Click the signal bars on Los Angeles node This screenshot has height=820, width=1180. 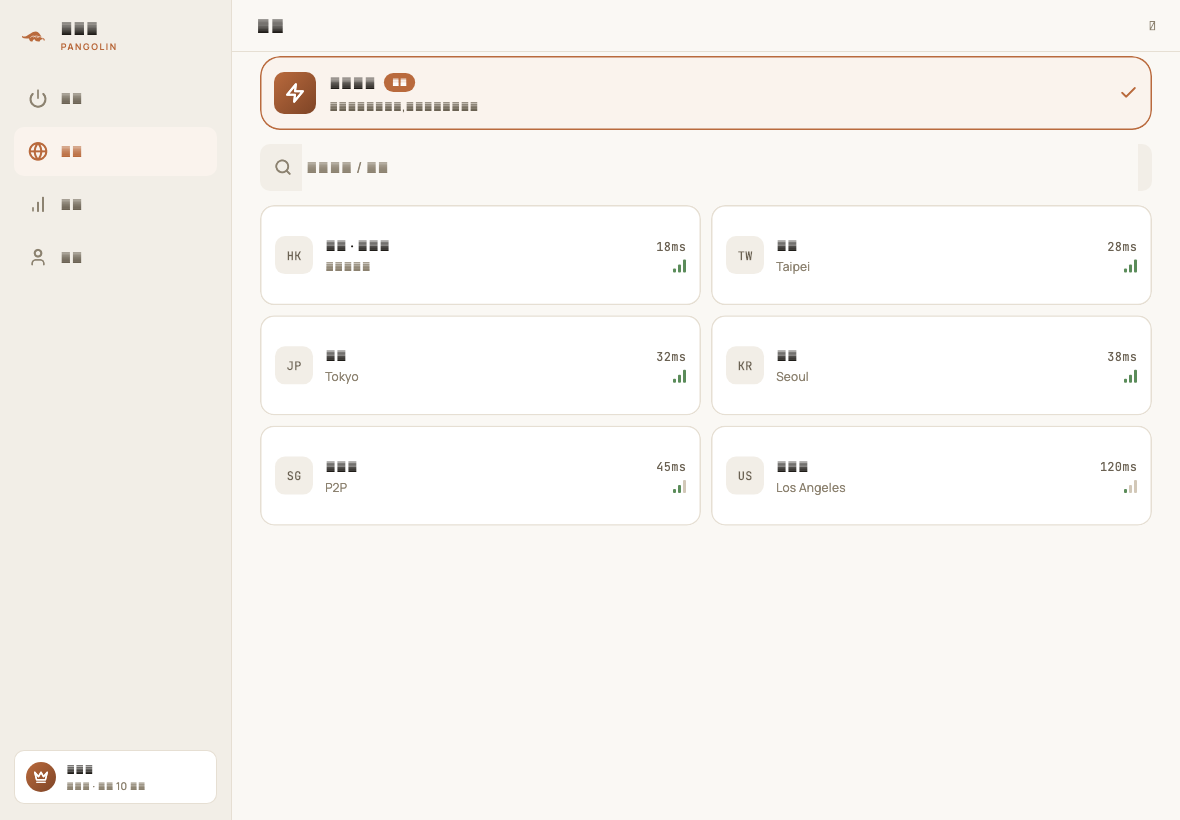[x=1130, y=487]
